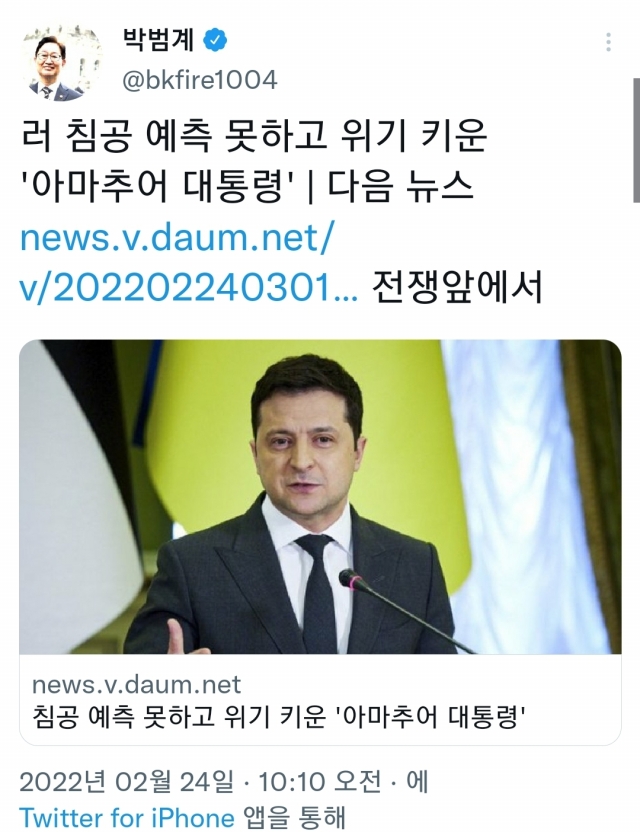Click the 다음 뉴스 text in tweet

[400, 187]
